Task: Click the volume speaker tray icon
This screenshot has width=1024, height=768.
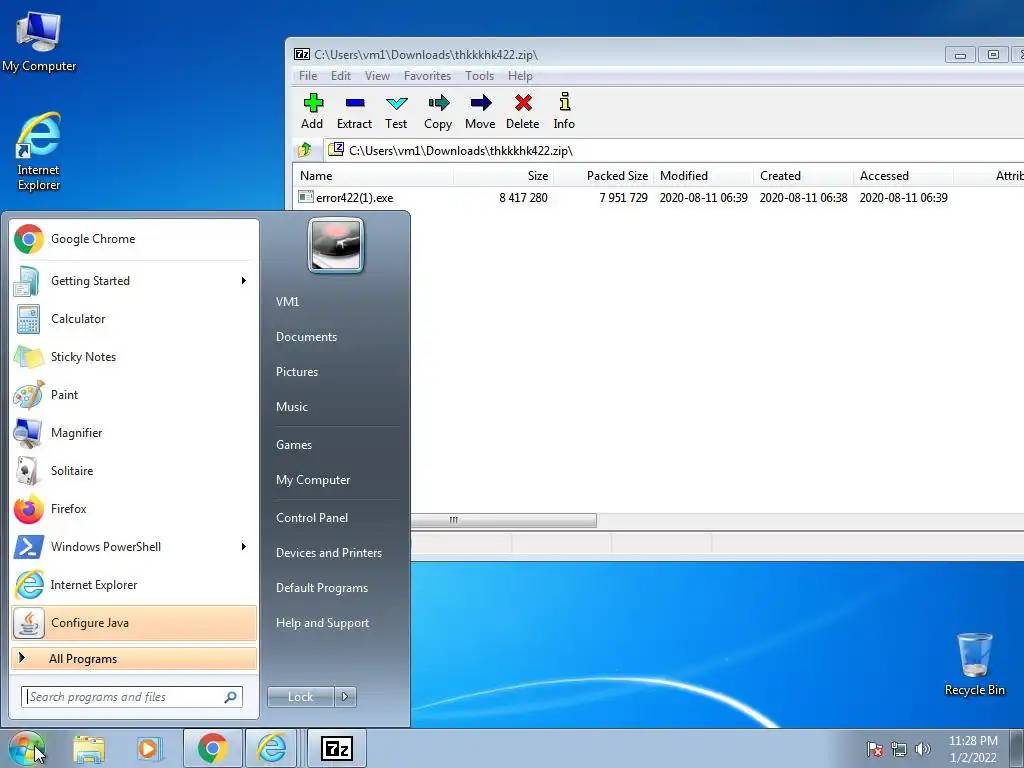Action: click(923, 749)
